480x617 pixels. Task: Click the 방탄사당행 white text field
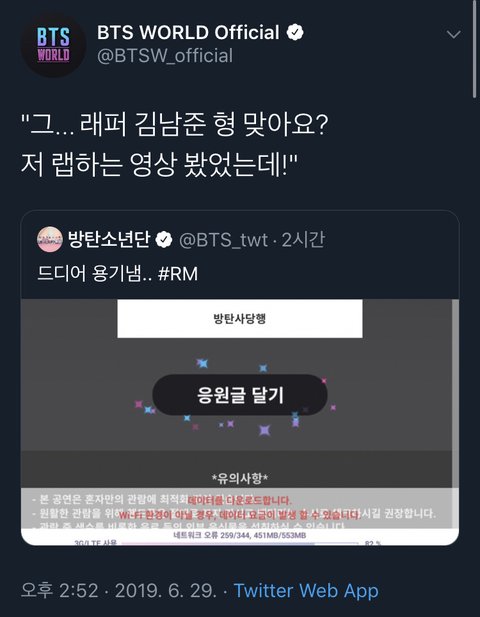coord(240,318)
